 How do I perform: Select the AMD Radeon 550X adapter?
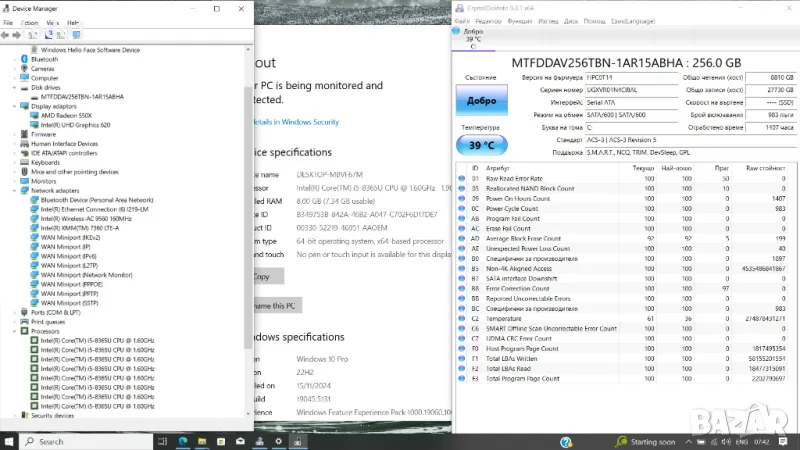click(64, 115)
